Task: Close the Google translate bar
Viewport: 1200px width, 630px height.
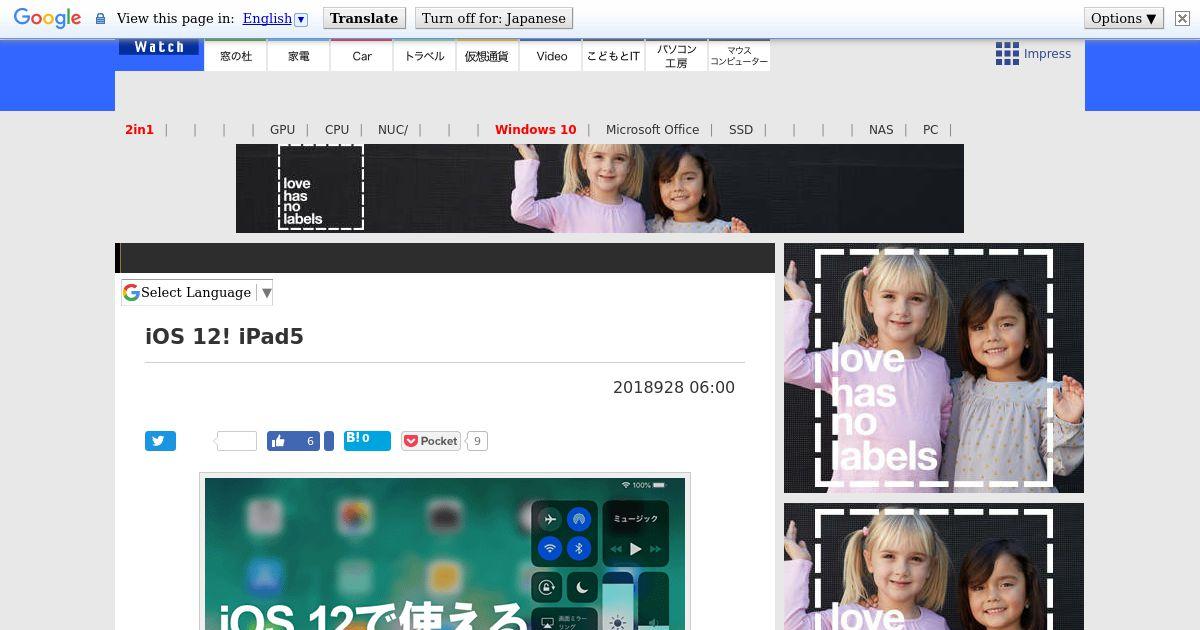Action: coord(1182,19)
